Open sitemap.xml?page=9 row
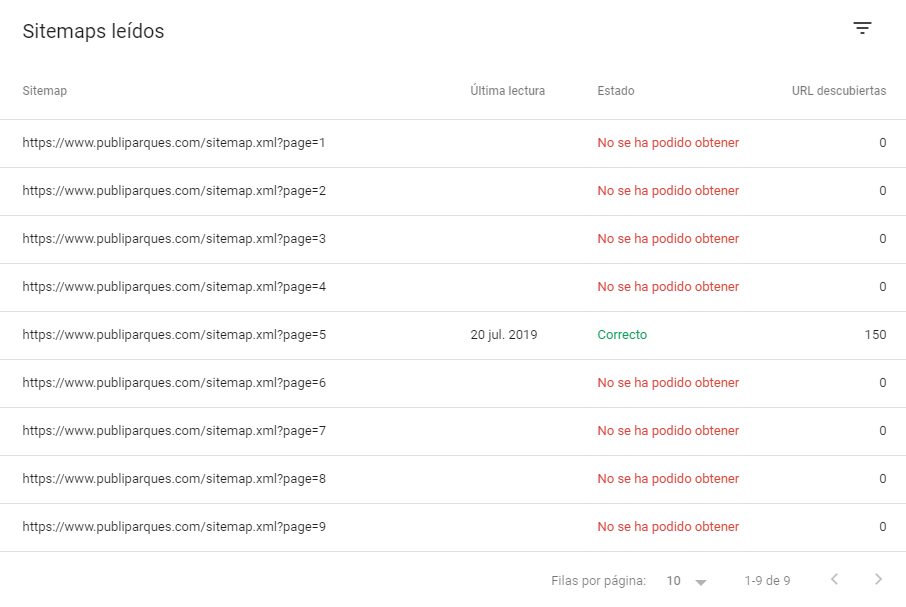906x607 pixels. tap(453, 527)
